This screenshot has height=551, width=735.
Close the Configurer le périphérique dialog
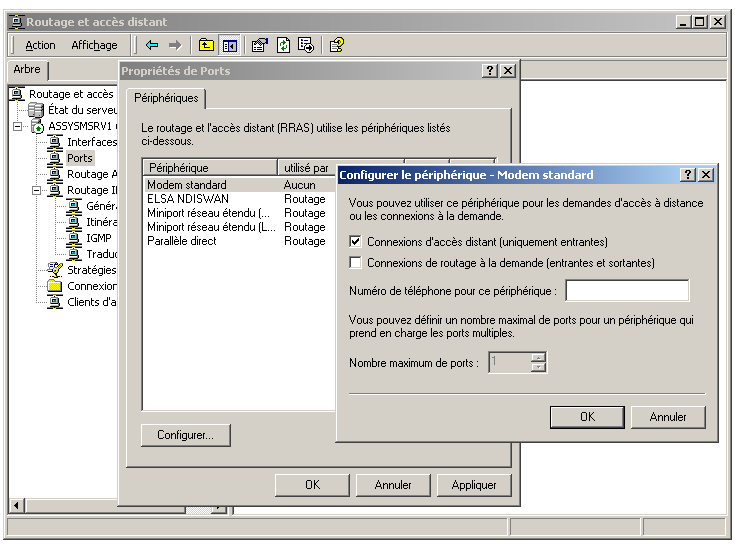click(x=705, y=175)
